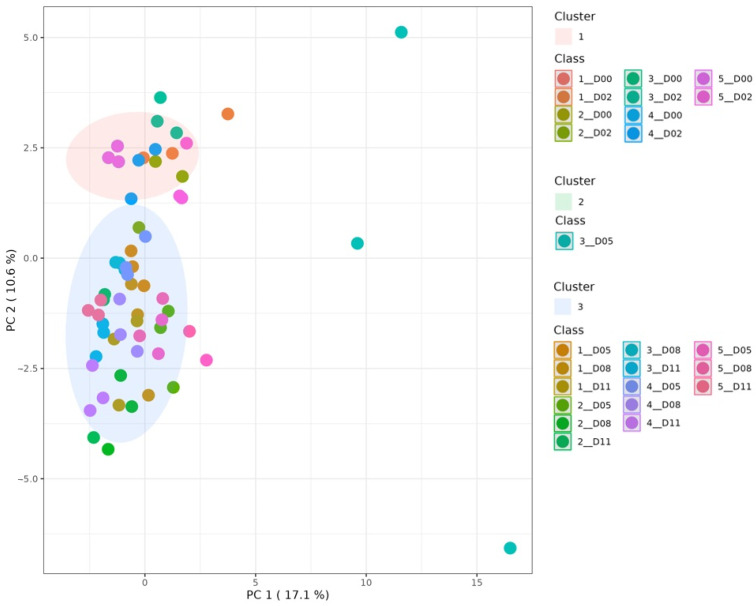This screenshot has height=606, width=756.
Task: Select the 3__D08 legend swatch
Action: [x=632, y=350]
